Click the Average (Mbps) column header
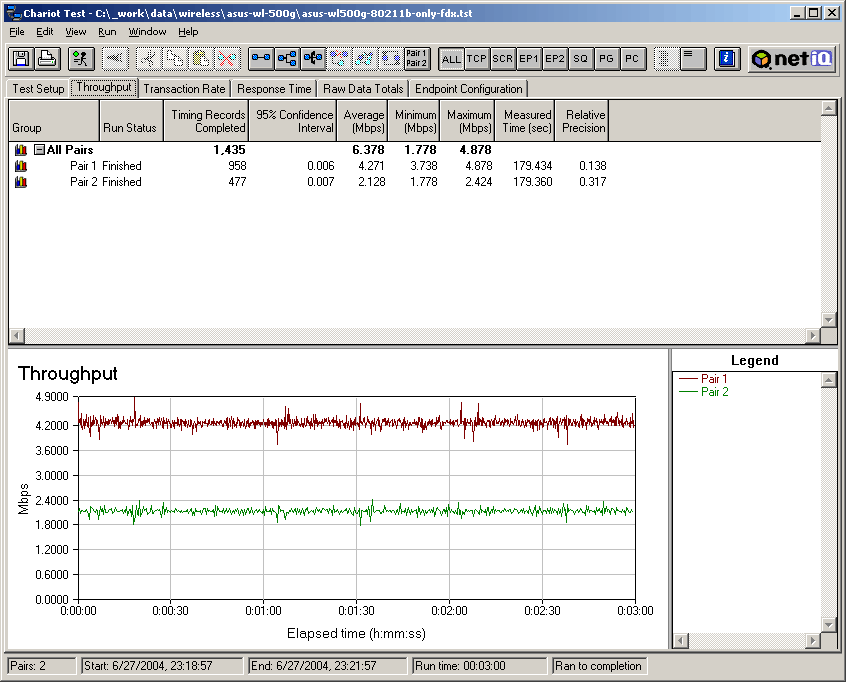846x682 pixels. pyautogui.click(x=363, y=122)
